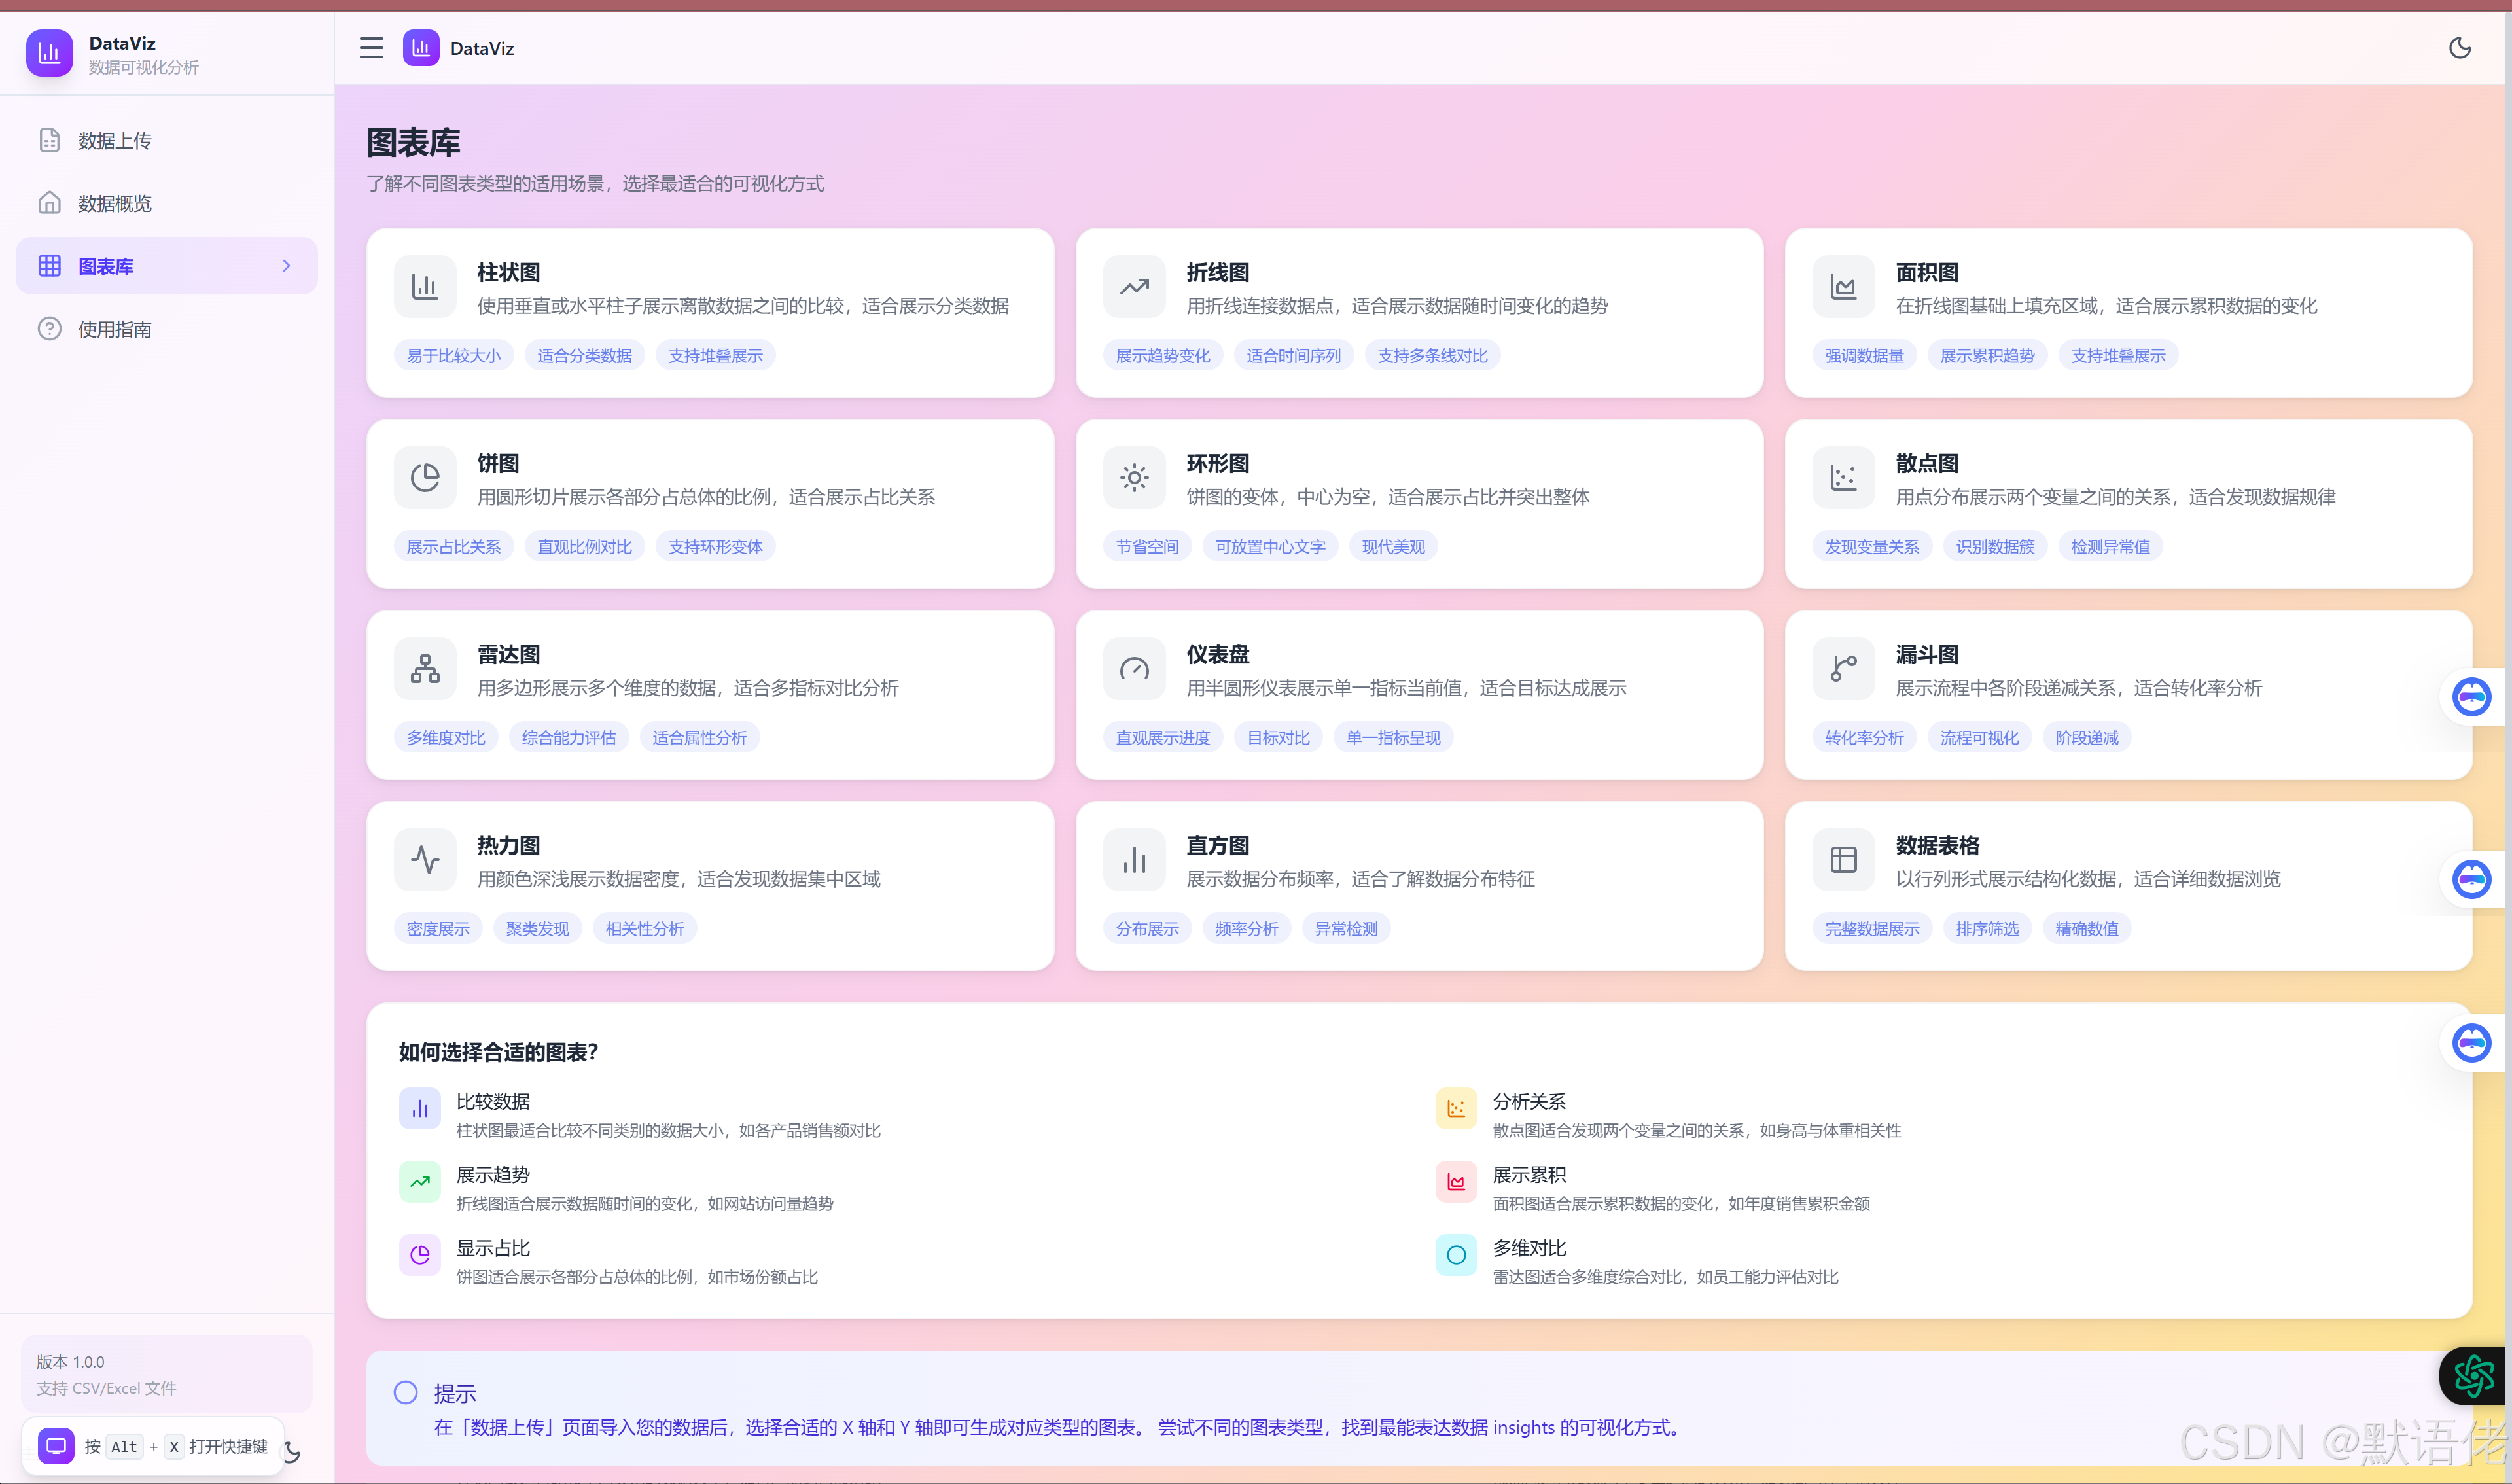The width and height of the screenshot is (2512, 1484).
Task: Select the 比较数据 guide entry
Action: [493, 1101]
